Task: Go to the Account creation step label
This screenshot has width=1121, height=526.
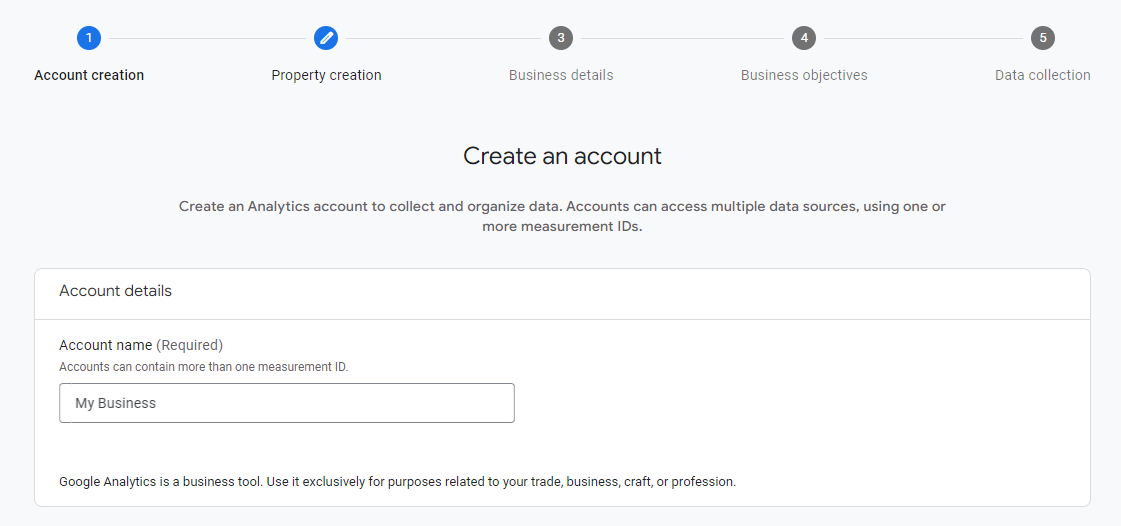Action: click(89, 75)
